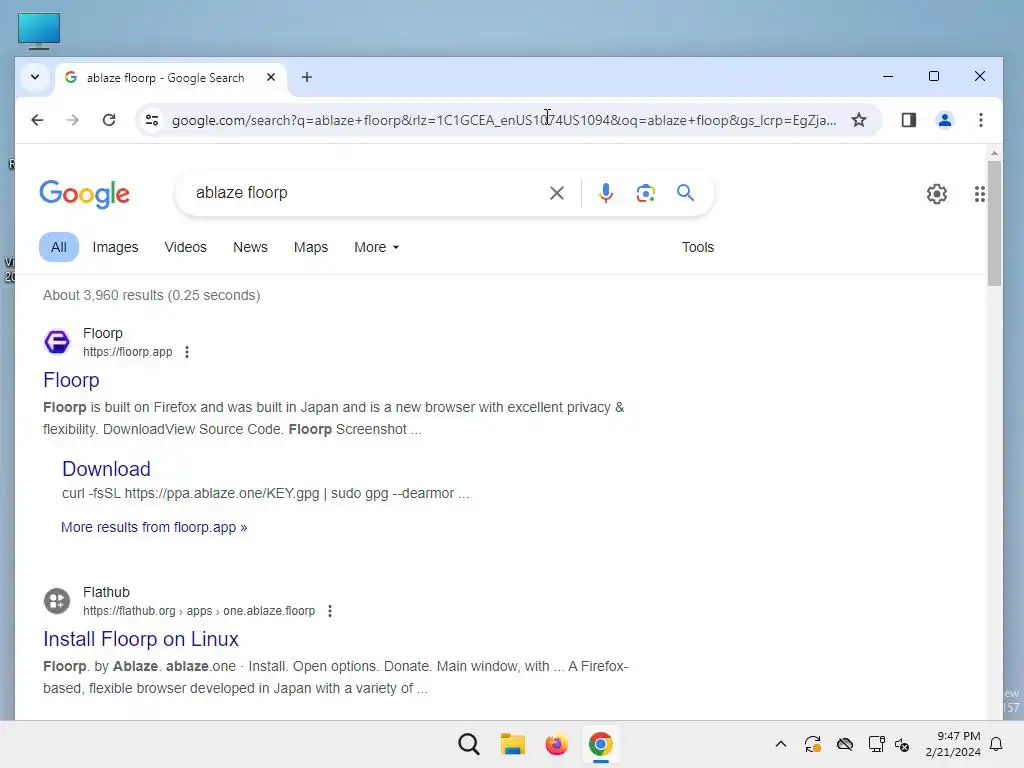Open File Explorer from taskbar
The height and width of the screenshot is (768, 1024).
[513, 744]
